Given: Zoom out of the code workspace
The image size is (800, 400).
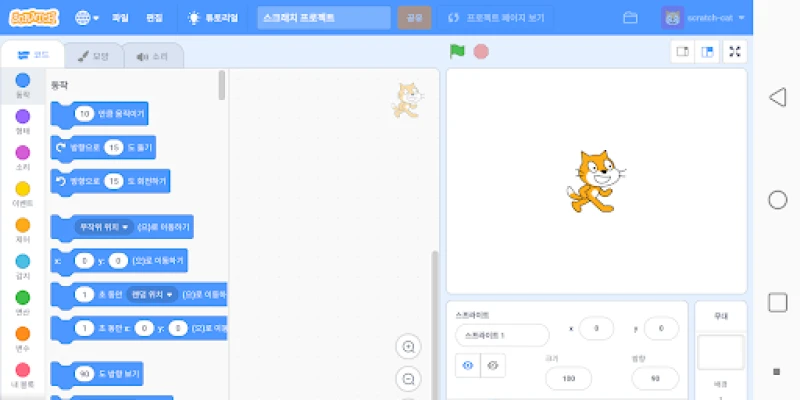Looking at the screenshot, I should click(x=408, y=379).
